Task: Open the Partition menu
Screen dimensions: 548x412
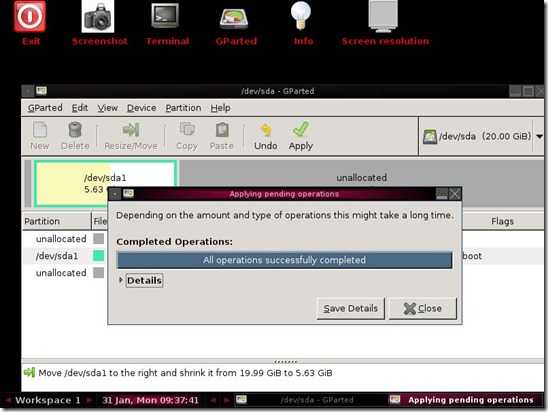Action: click(x=183, y=108)
